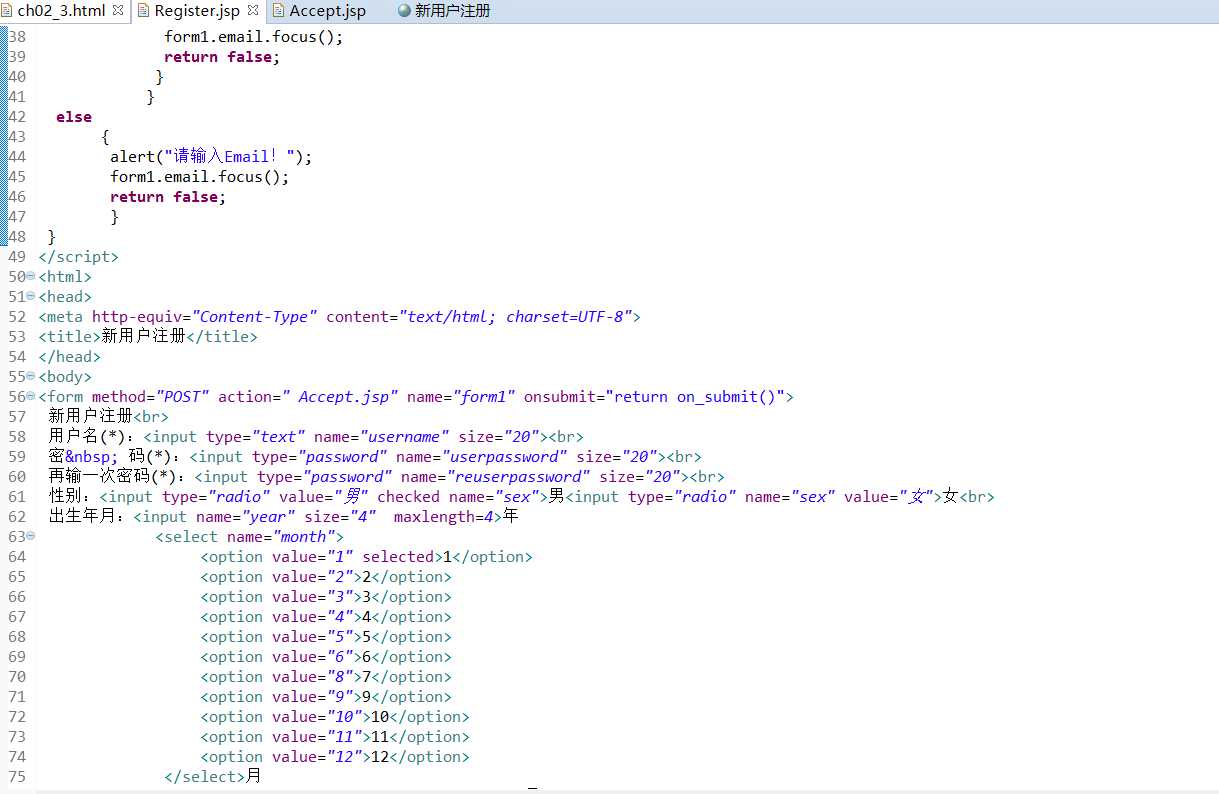The image size is (1219, 794).
Task: Click the alert("请输入Email！") statement
Action: pos(211,157)
